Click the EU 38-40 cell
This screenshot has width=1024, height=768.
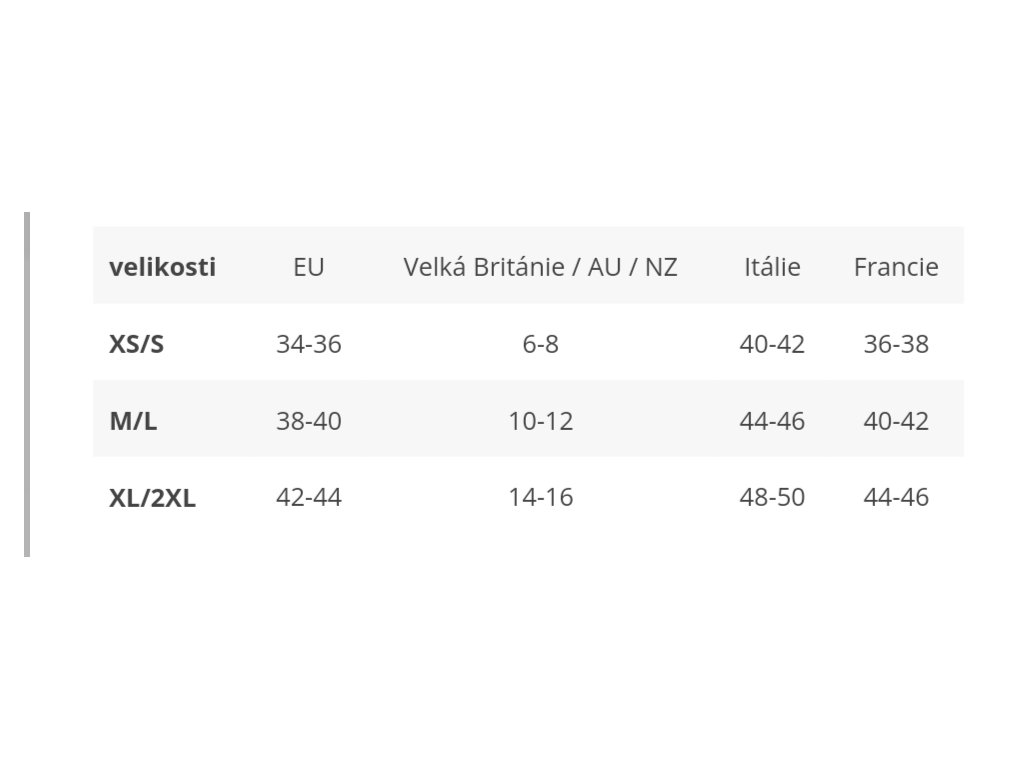point(308,421)
